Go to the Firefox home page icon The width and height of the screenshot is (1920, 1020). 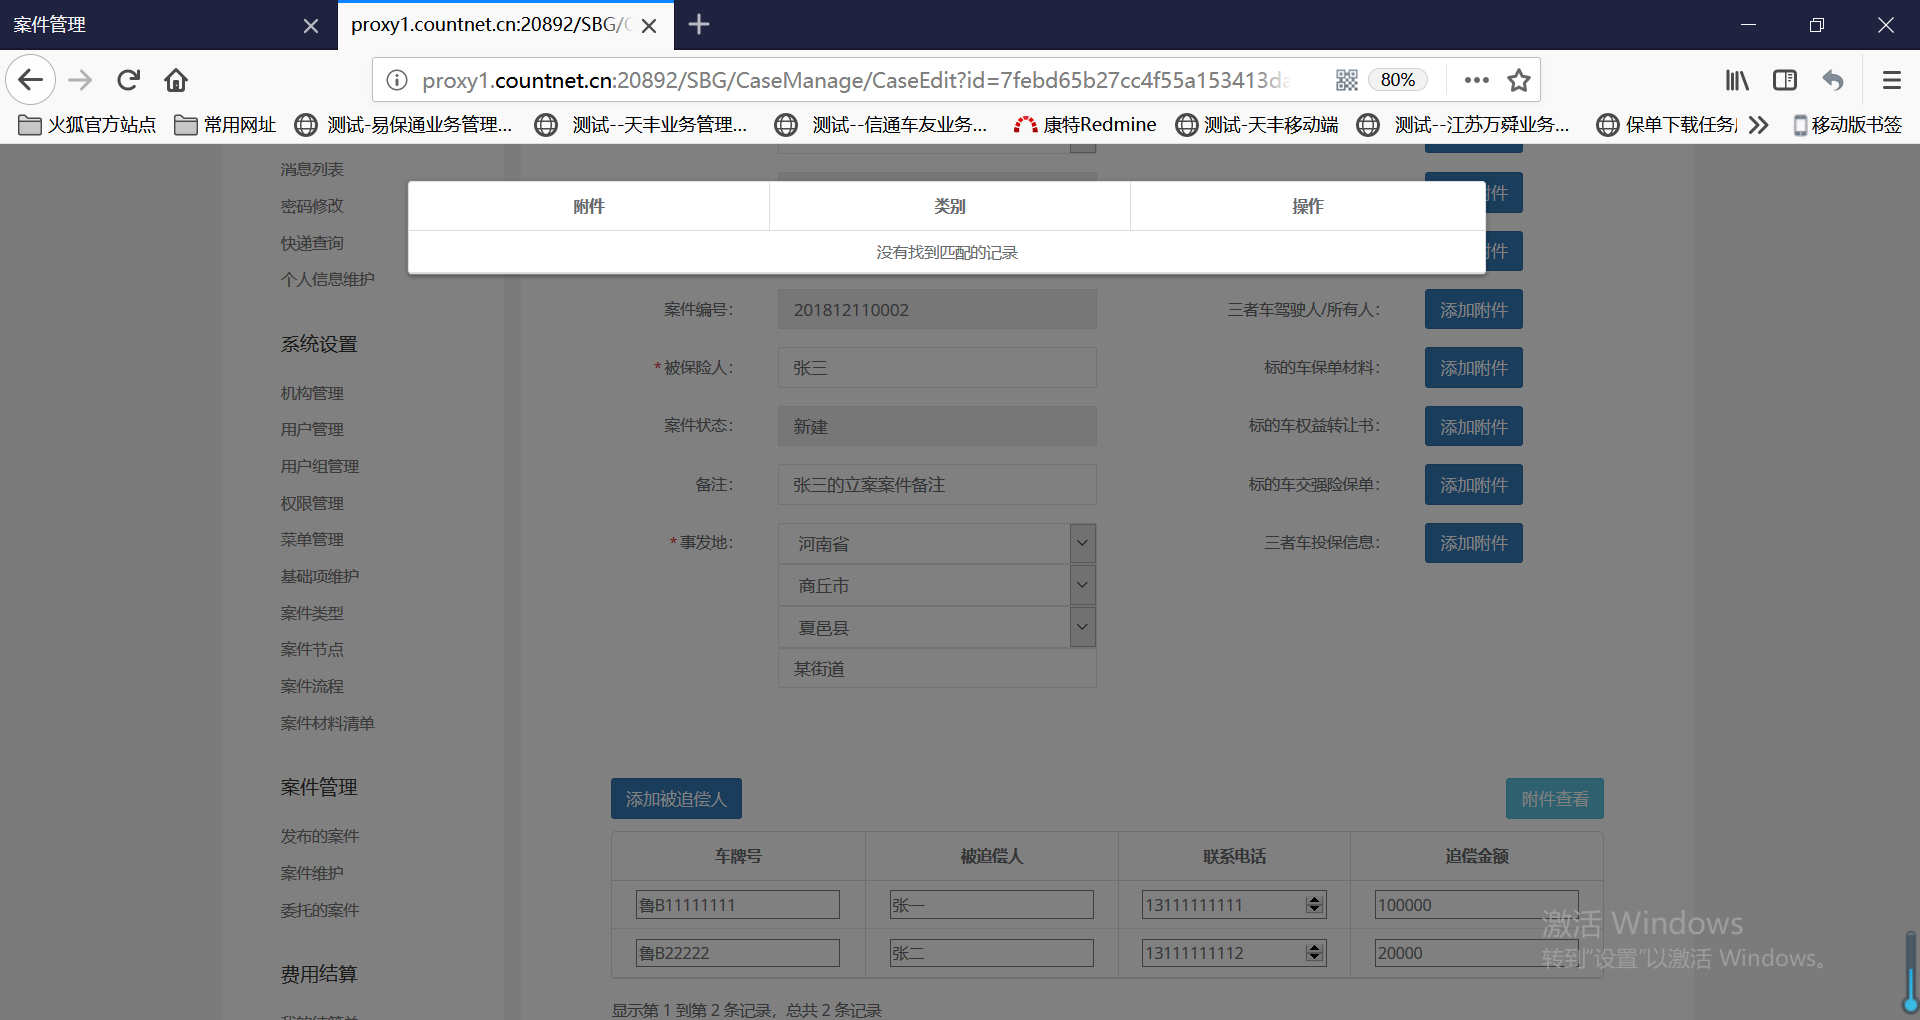coord(176,80)
